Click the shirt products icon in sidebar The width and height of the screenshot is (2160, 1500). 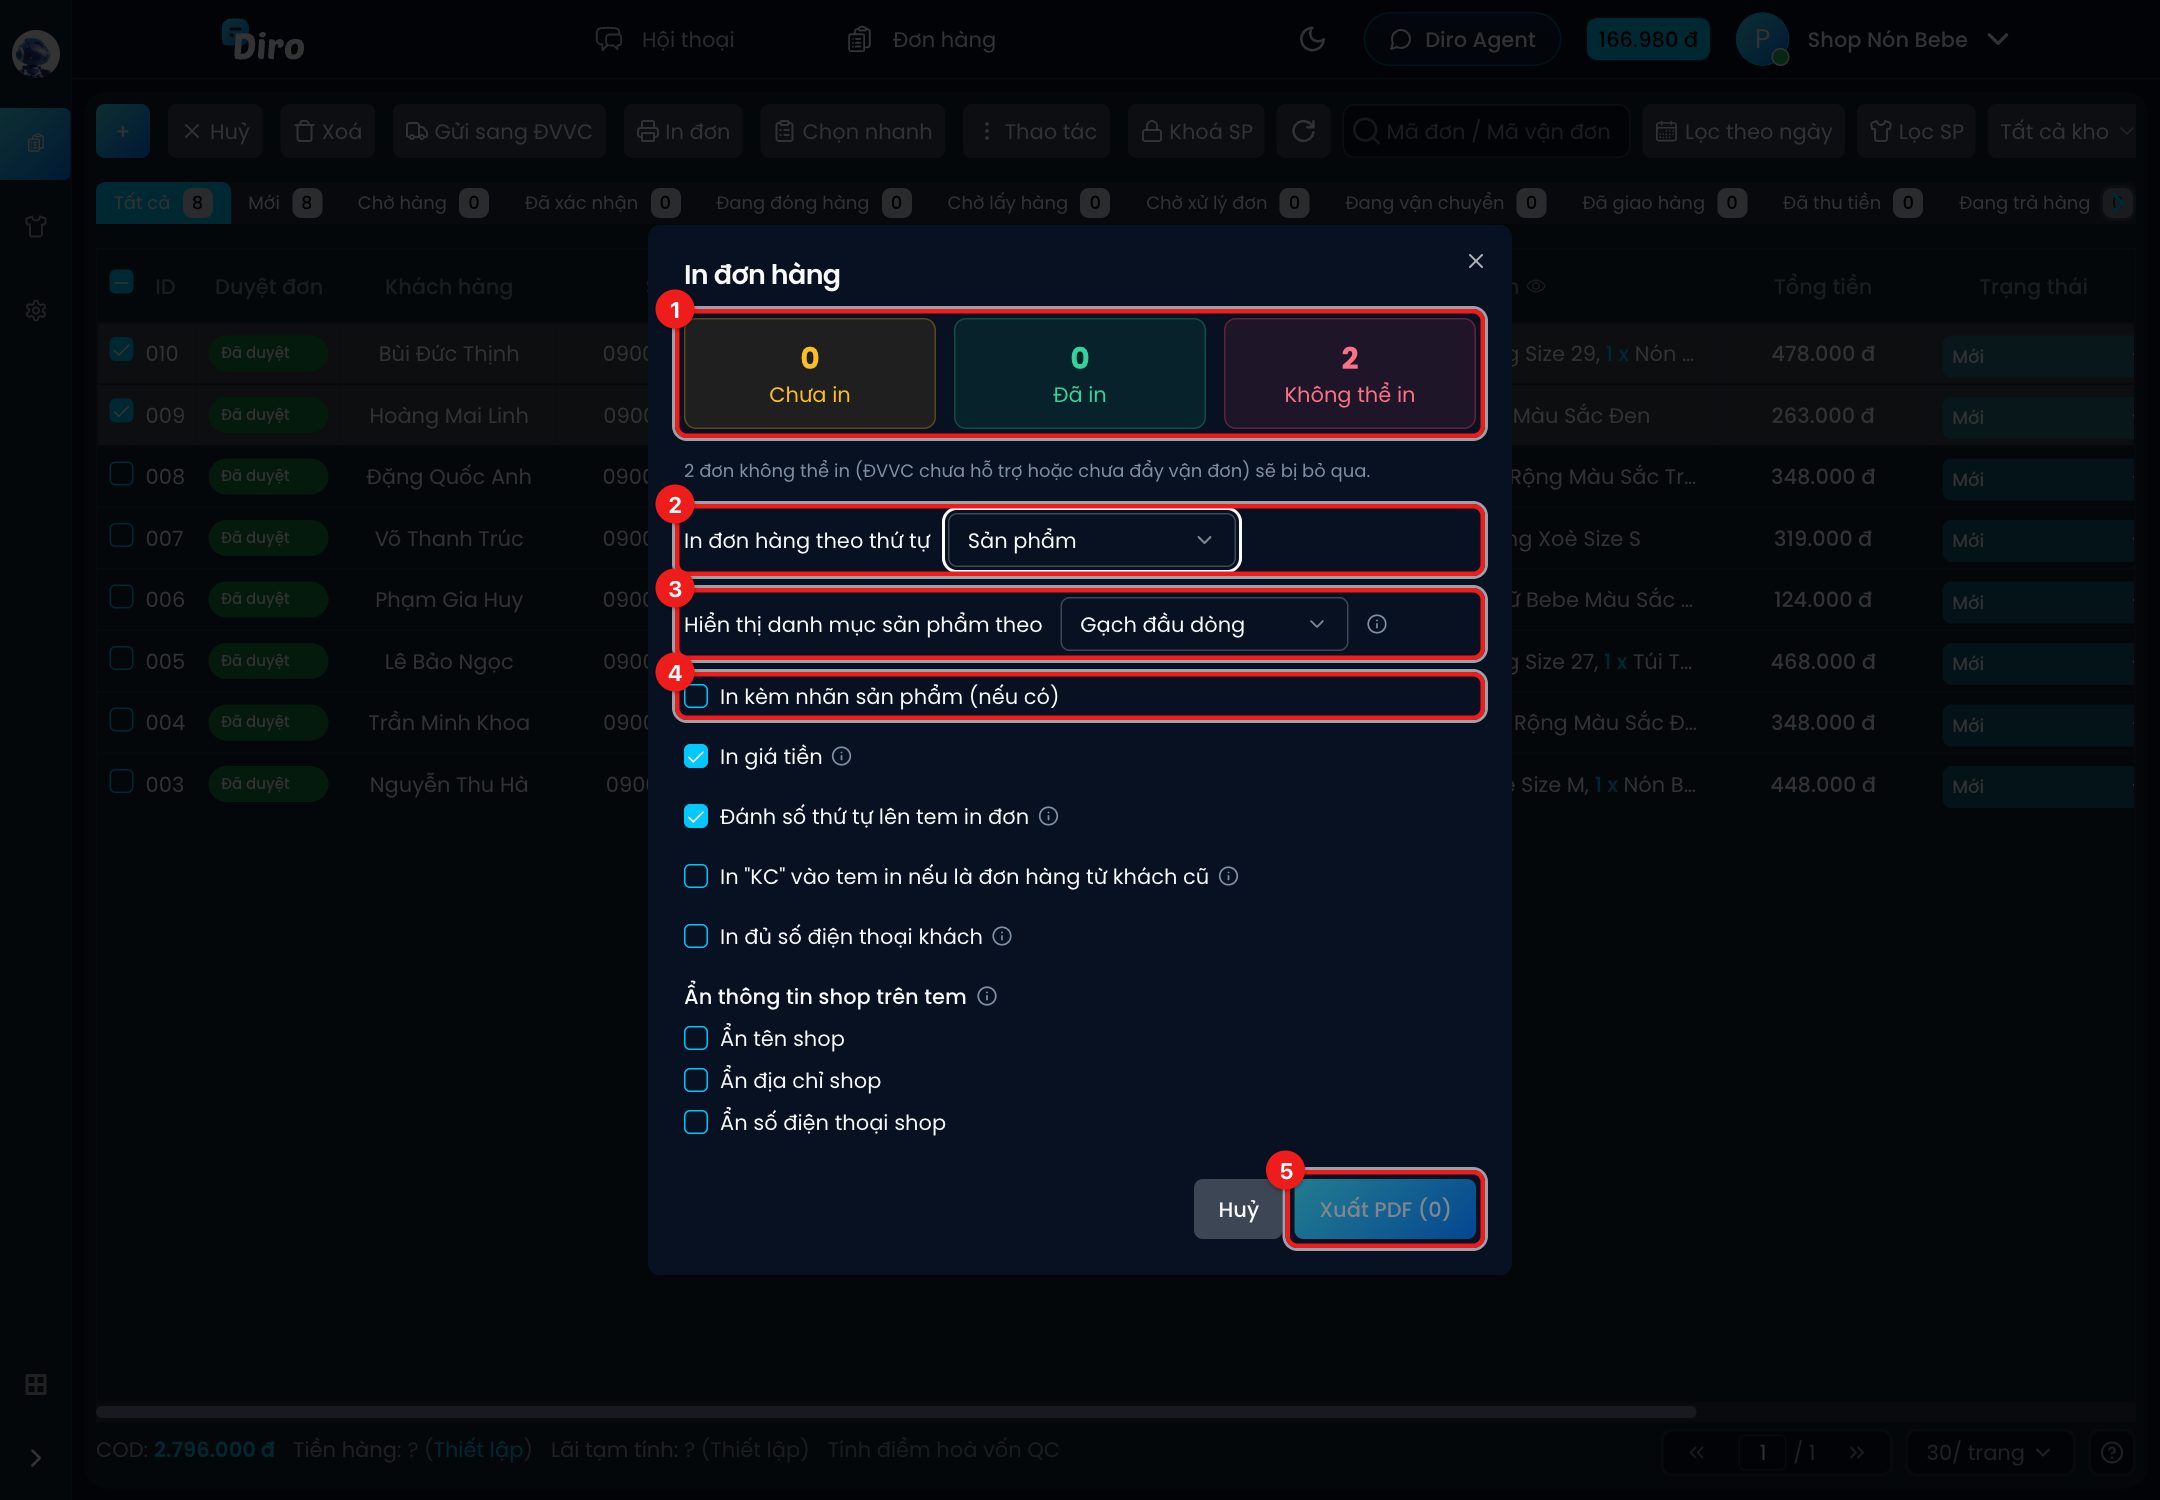36,226
